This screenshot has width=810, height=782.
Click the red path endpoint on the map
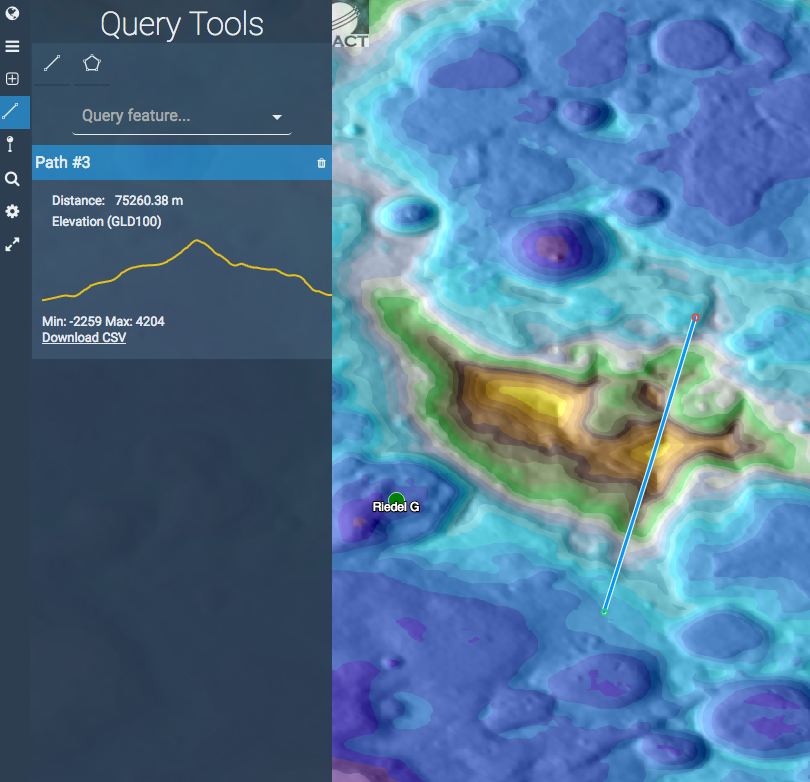tap(695, 317)
